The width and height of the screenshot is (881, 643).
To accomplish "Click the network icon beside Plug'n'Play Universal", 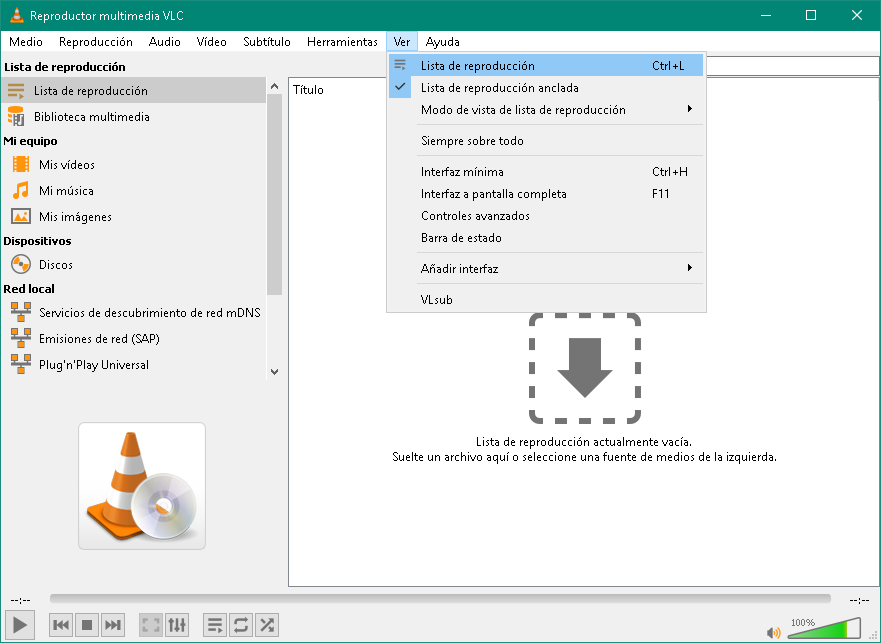I will coord(21,364).
